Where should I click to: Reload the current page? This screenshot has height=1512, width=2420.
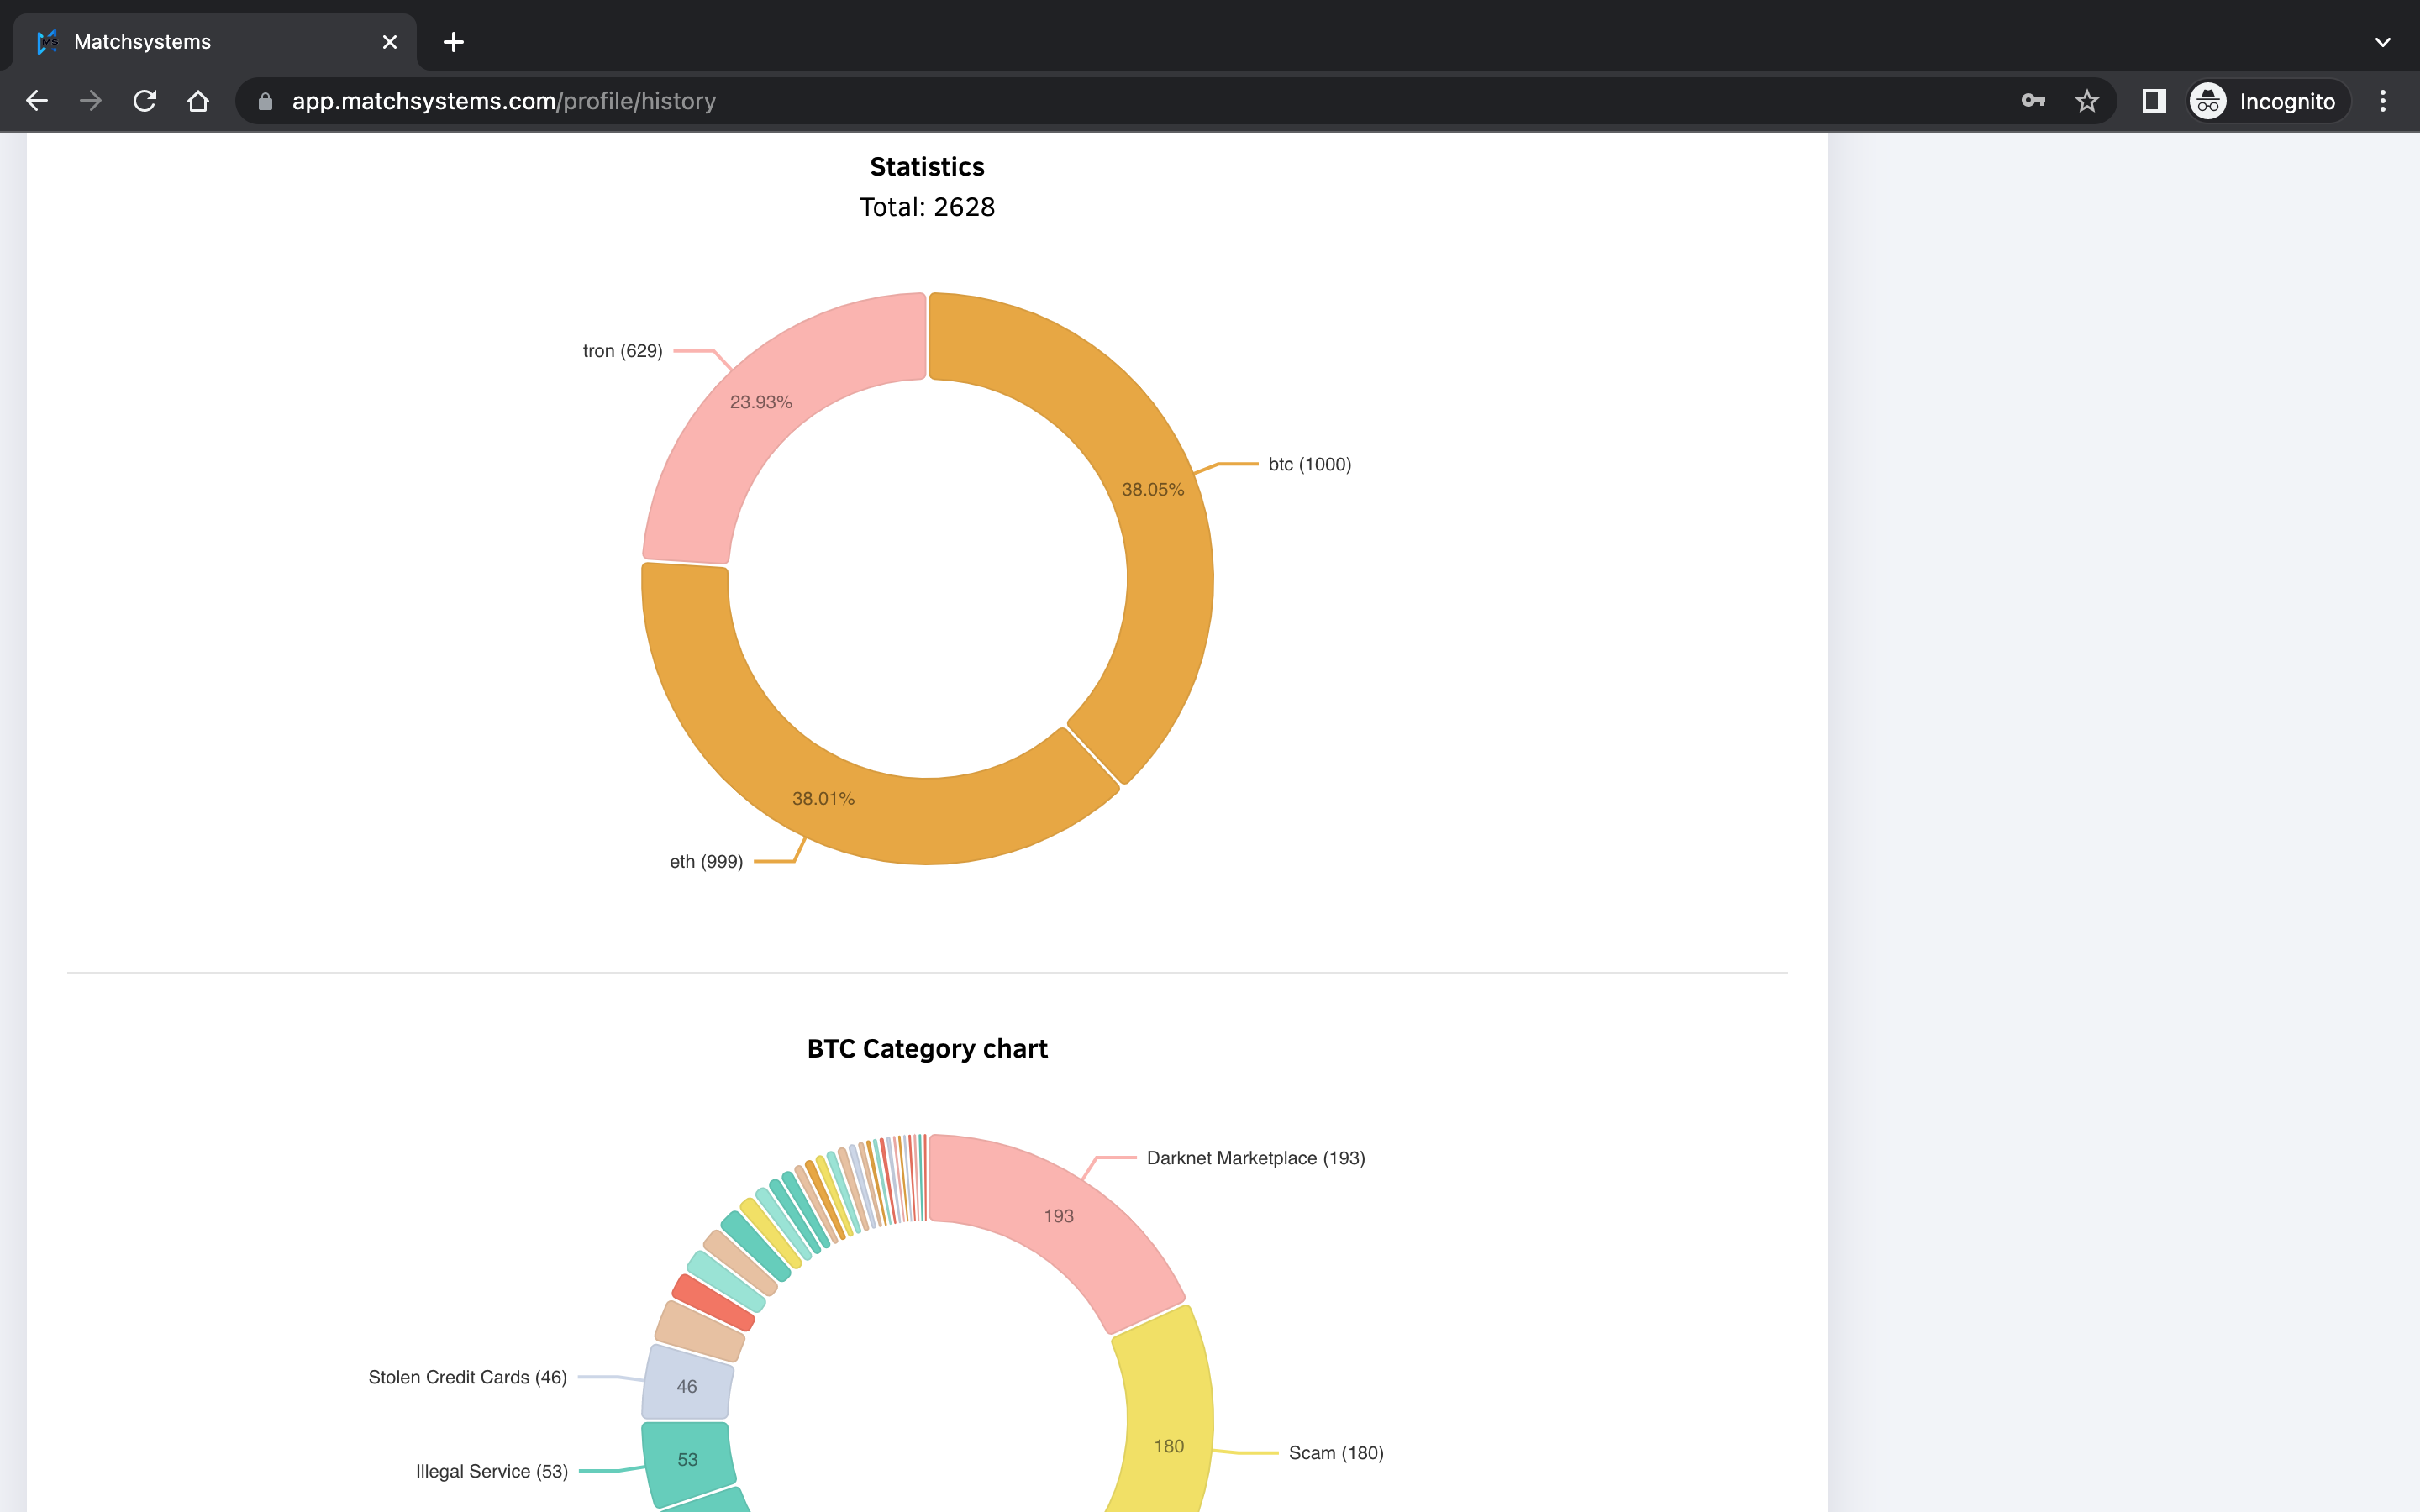(x=145, y=101)
